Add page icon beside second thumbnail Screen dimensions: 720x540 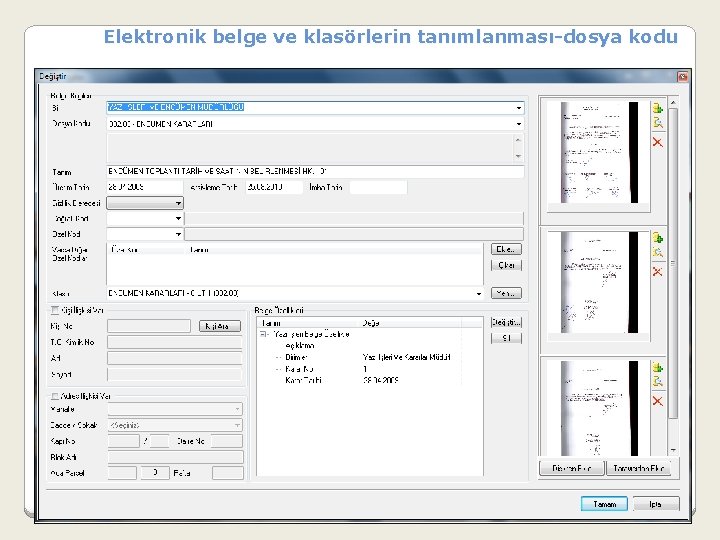(658, 238)
